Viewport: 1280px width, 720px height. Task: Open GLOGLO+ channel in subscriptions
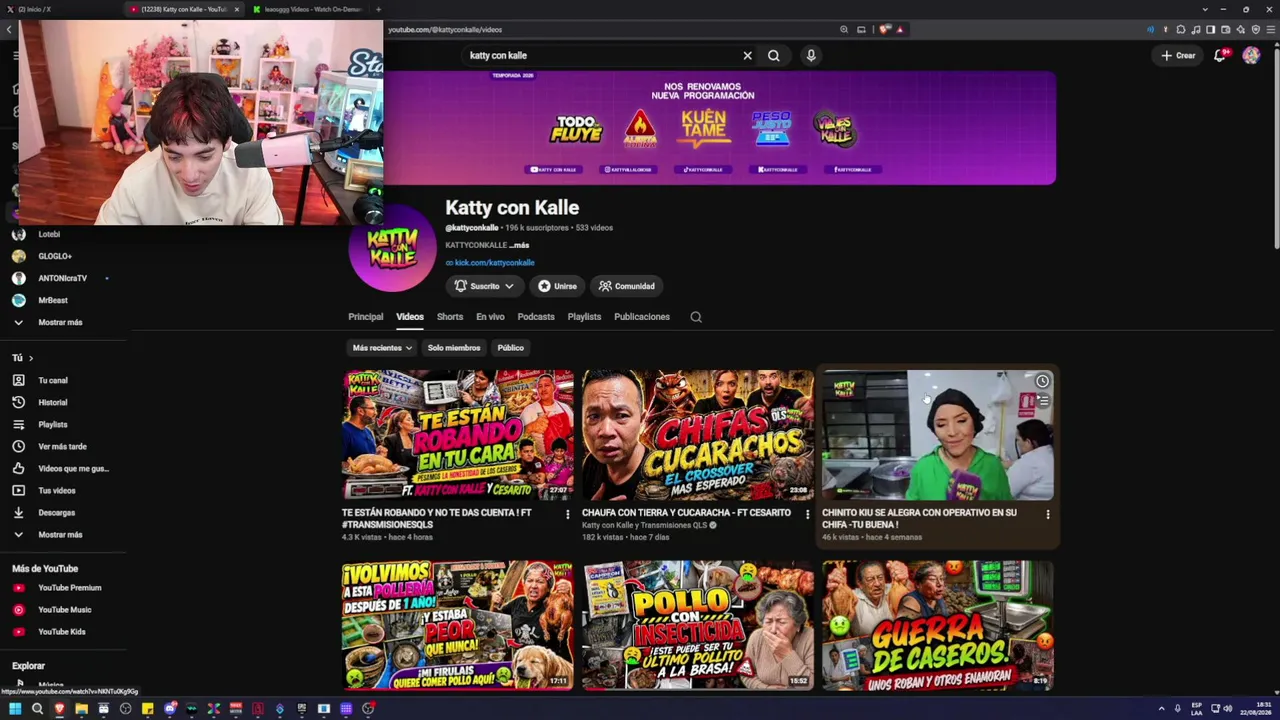tap(55, 257)
